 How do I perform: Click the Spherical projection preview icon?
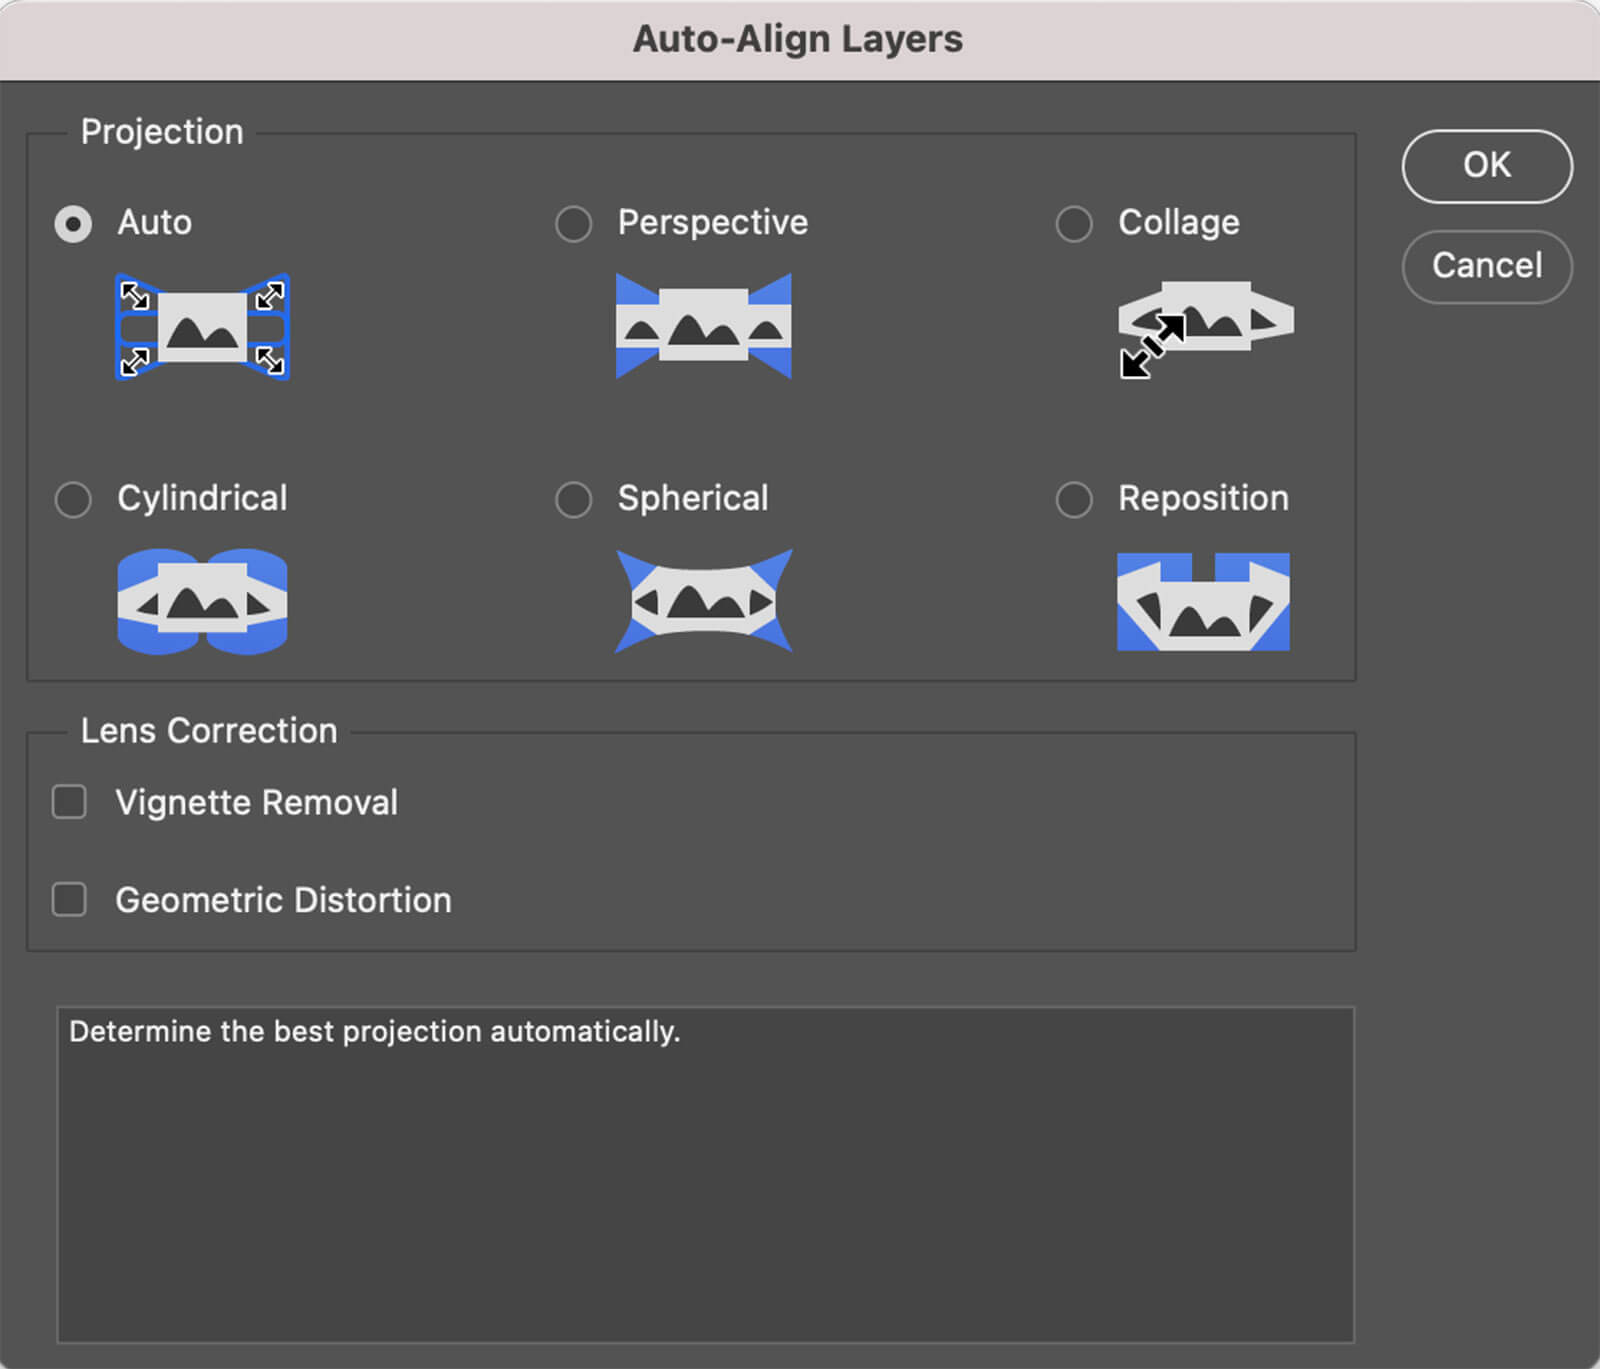coord(704,602)
